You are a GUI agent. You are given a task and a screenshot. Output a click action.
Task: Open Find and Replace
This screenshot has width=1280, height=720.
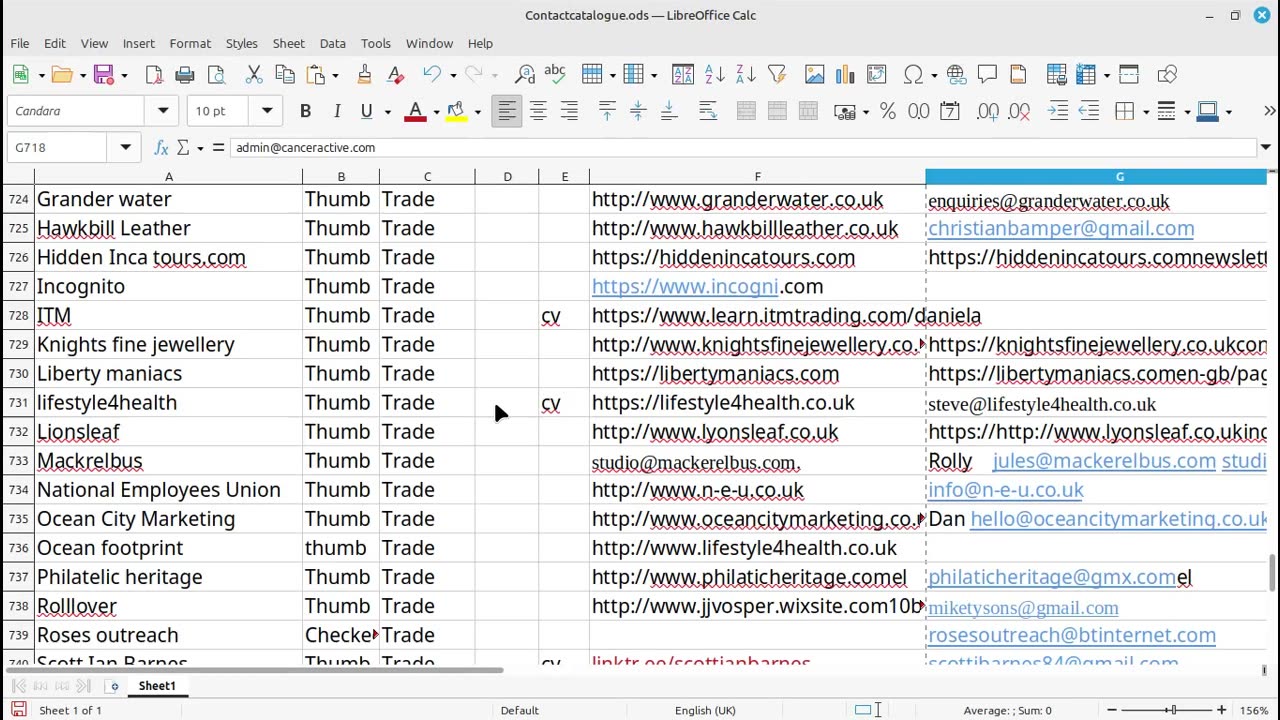click(525, 75)
